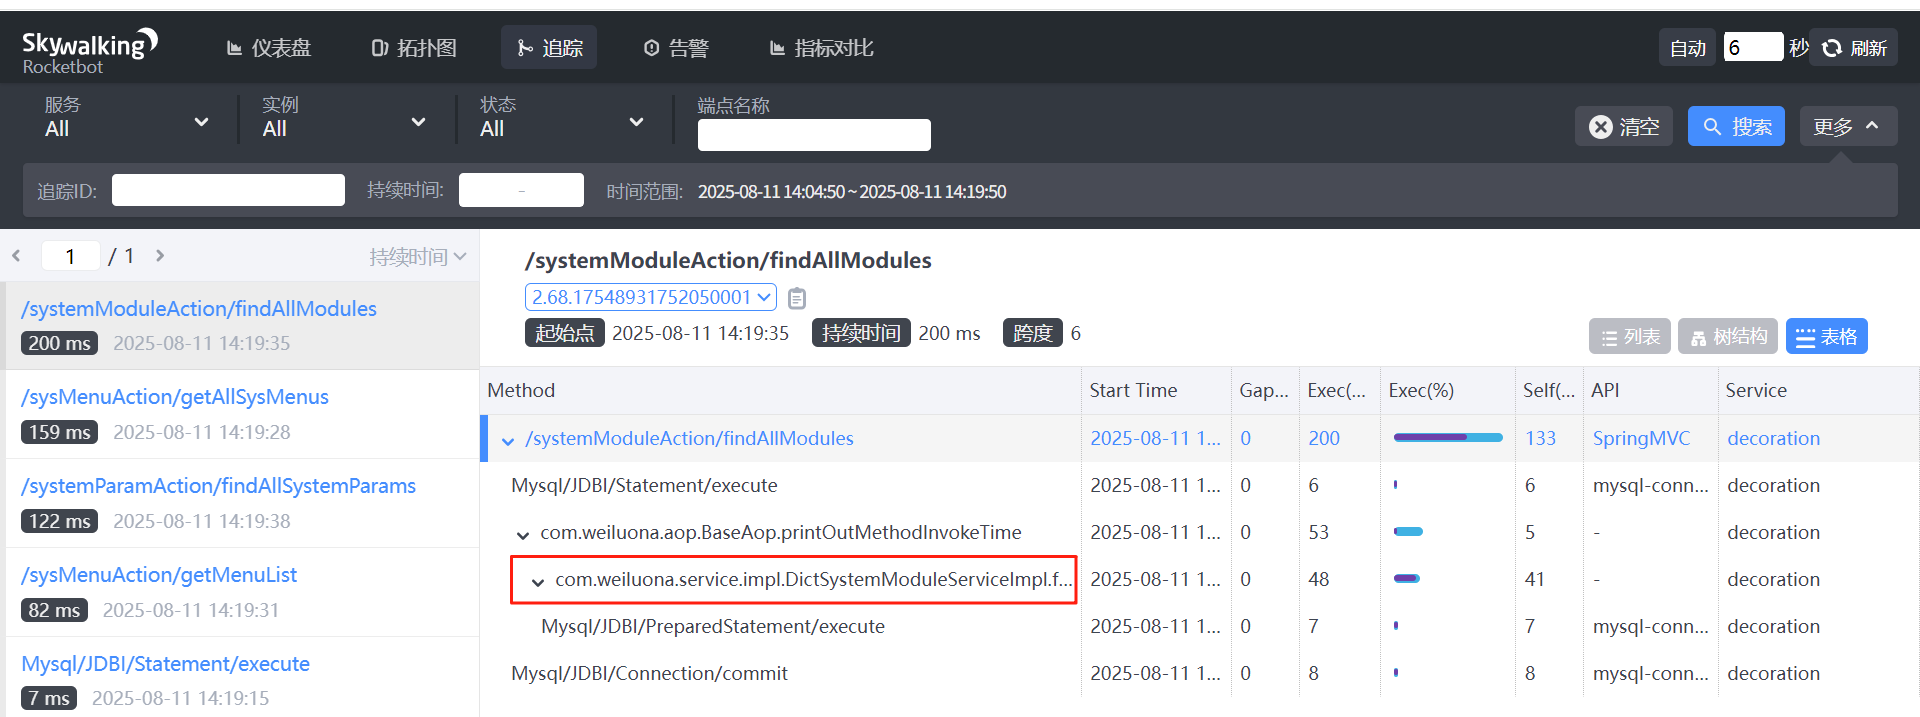Viewport: 1920px width, 717px height.
Task: Collapse the 更多 more options
Action: click(x=1848, y=126)
